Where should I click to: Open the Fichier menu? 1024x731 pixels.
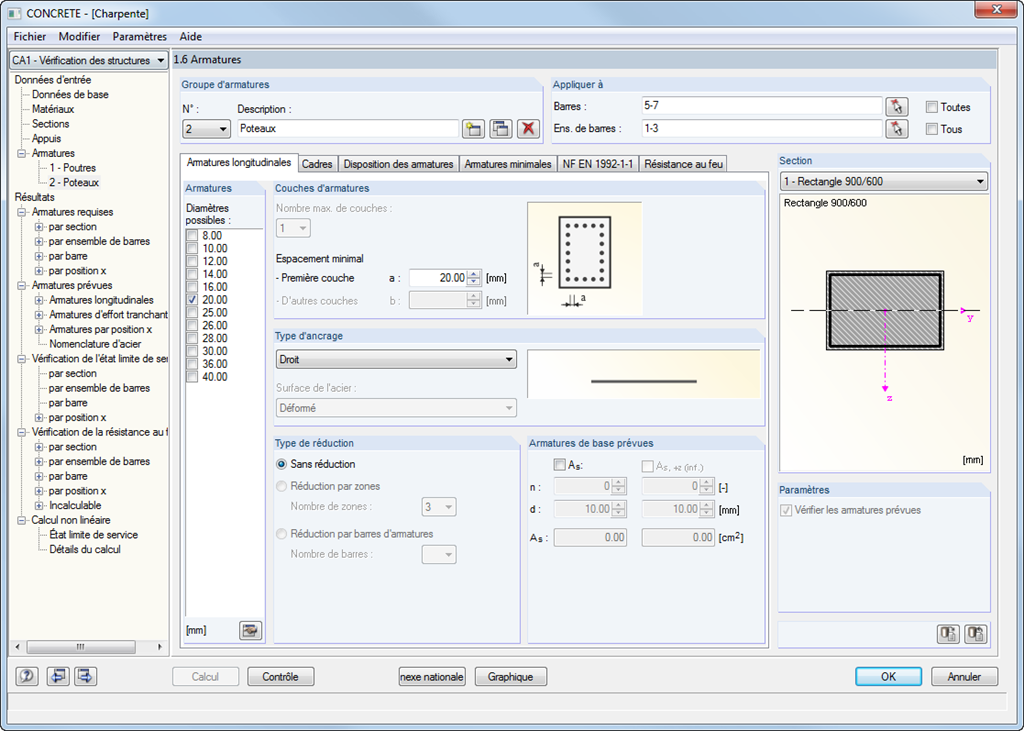[x=30, y=37]
